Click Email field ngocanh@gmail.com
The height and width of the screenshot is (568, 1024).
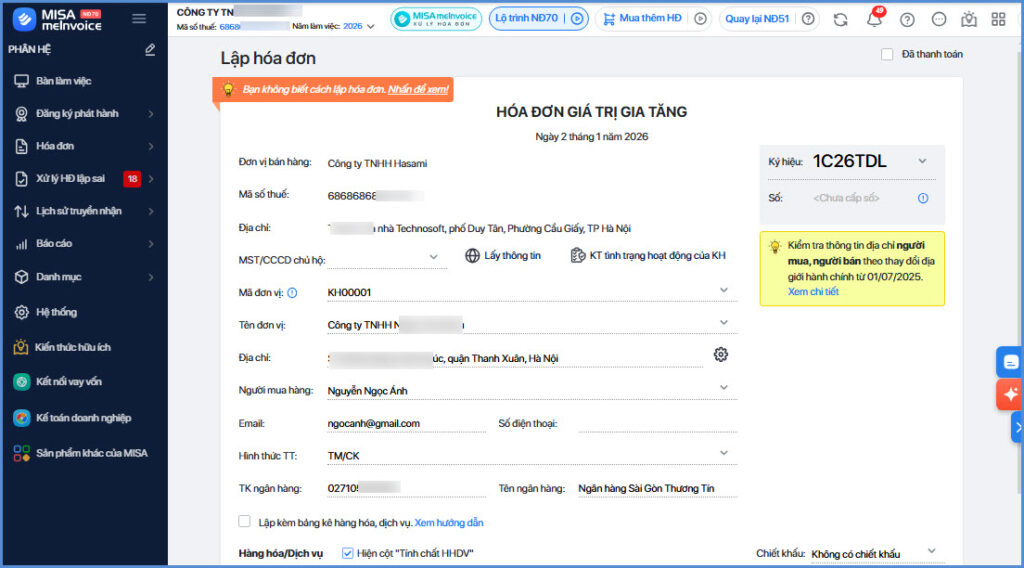pos(406,423)
